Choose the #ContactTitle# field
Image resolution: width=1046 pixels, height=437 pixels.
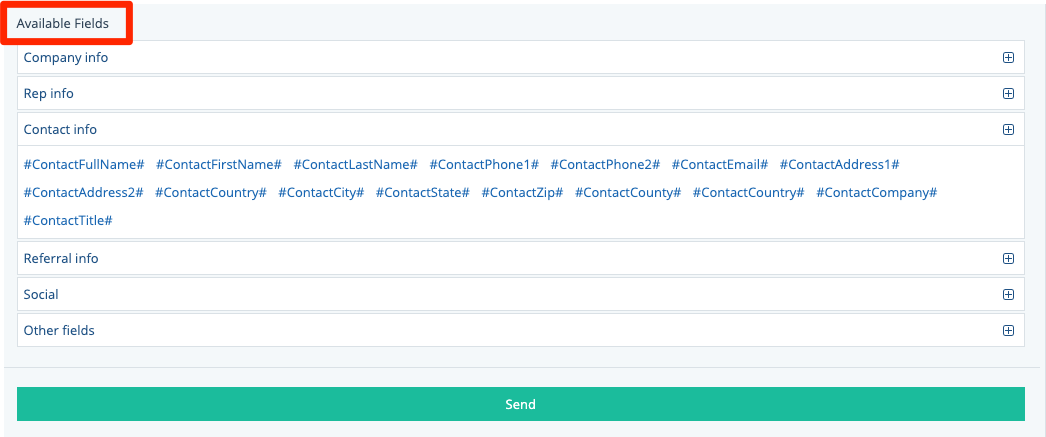(x=68, y=220)
